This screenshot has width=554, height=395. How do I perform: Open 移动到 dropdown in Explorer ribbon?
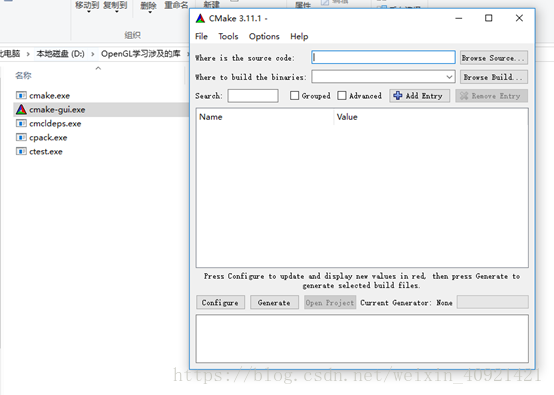87,6
